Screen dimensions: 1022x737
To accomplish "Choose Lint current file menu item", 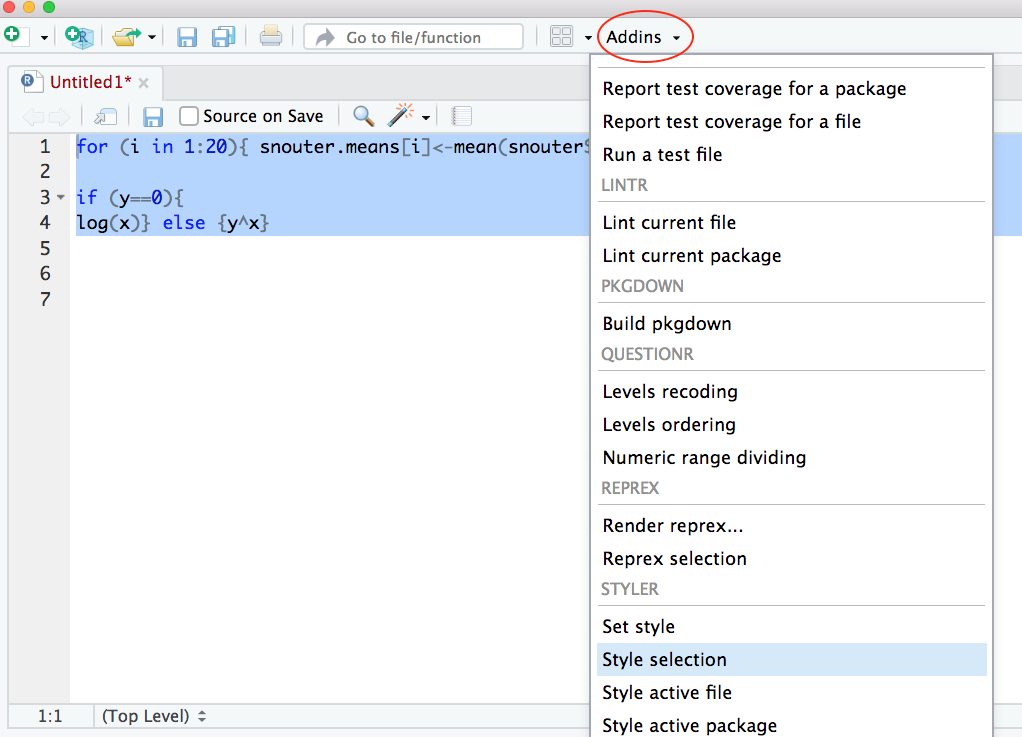I will [669, 223].
